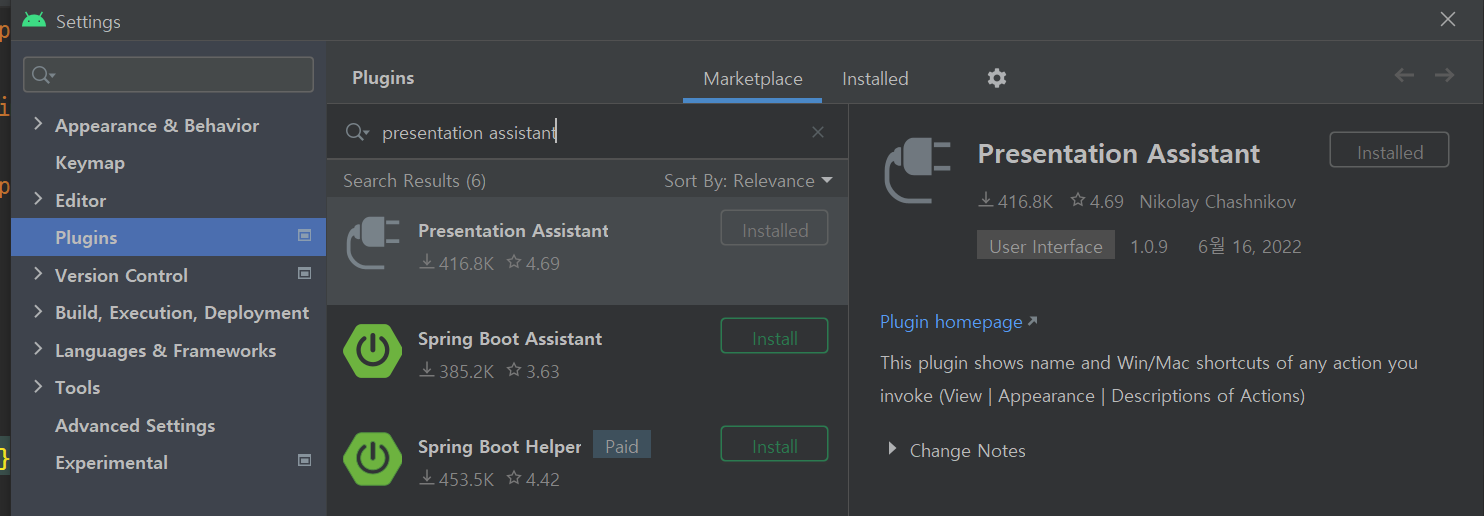Expand the Version Control node
The image size is (1484, 516).
point(38,274)
